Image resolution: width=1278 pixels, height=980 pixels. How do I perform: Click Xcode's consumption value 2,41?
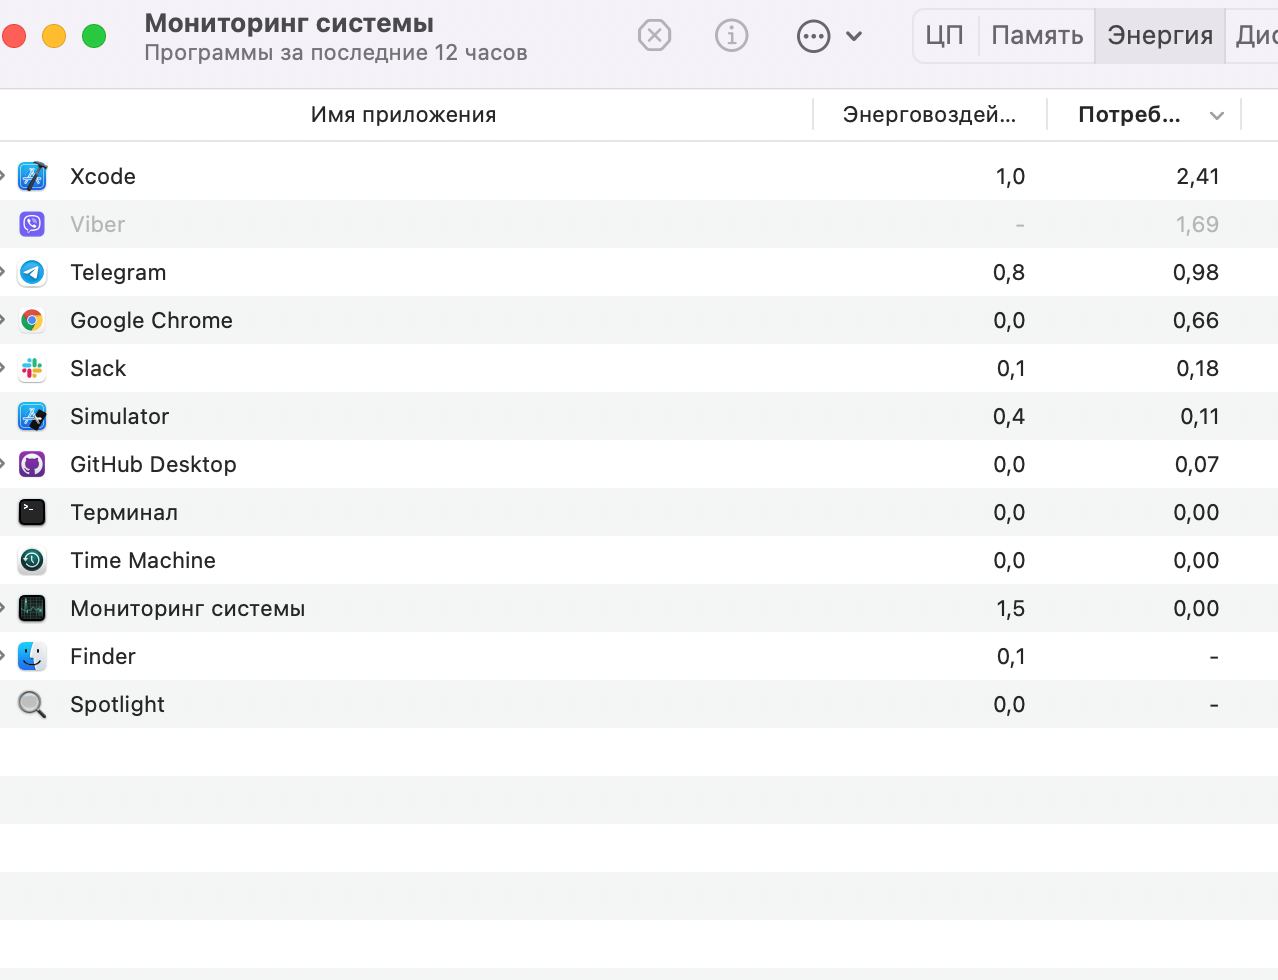coord(1197,176)
